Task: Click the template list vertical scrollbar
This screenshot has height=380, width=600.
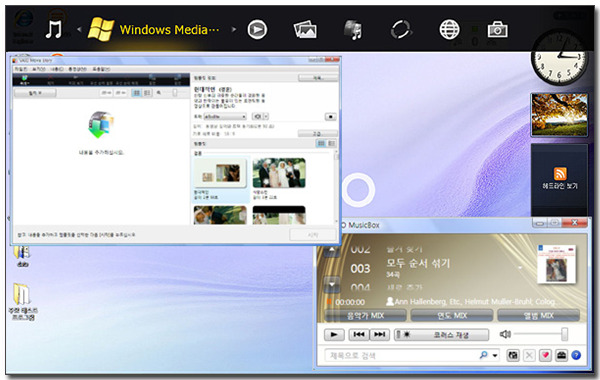Action: [x=336, y=188]
